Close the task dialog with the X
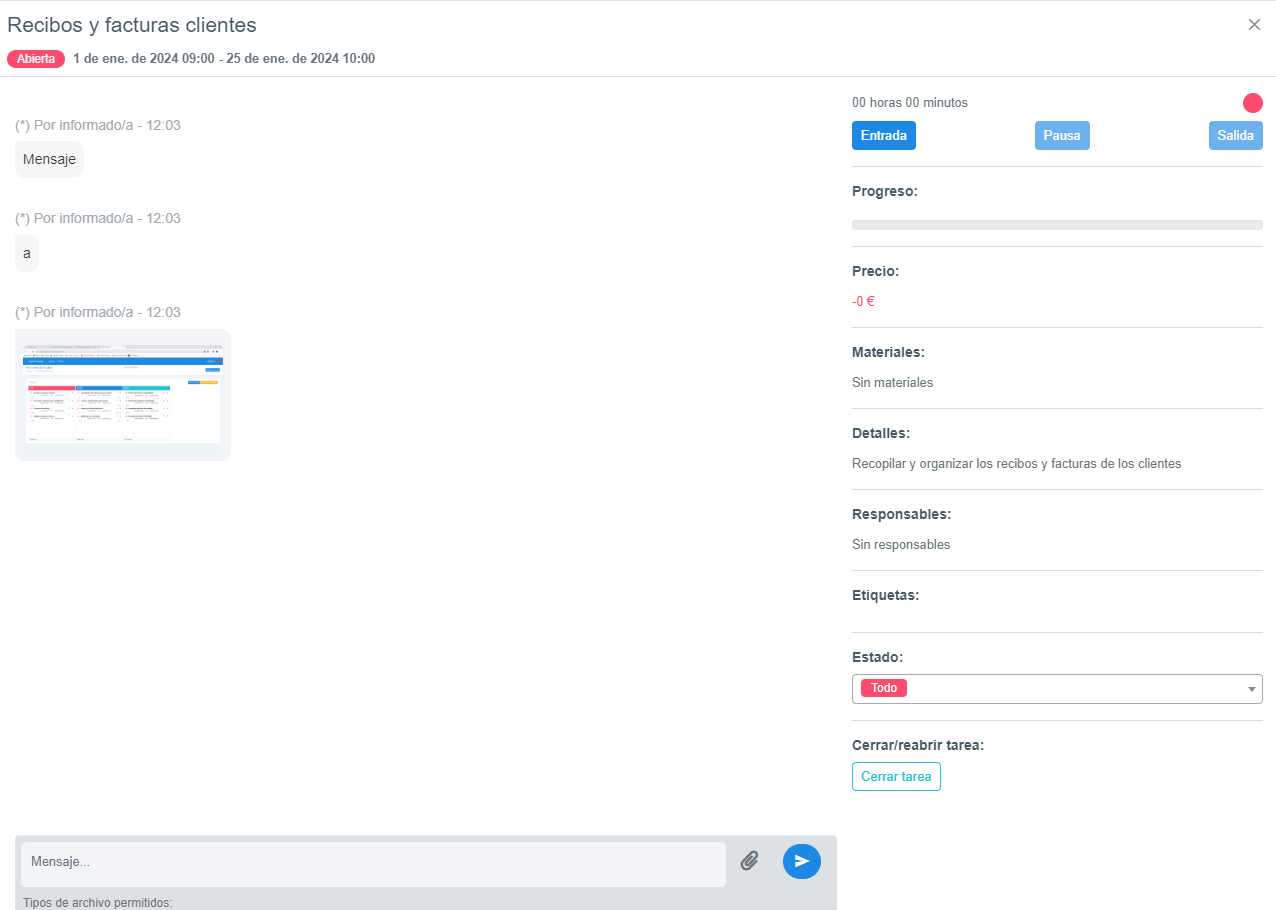1276x910 pixels. pyautogui.click(x=1254, y=25)
